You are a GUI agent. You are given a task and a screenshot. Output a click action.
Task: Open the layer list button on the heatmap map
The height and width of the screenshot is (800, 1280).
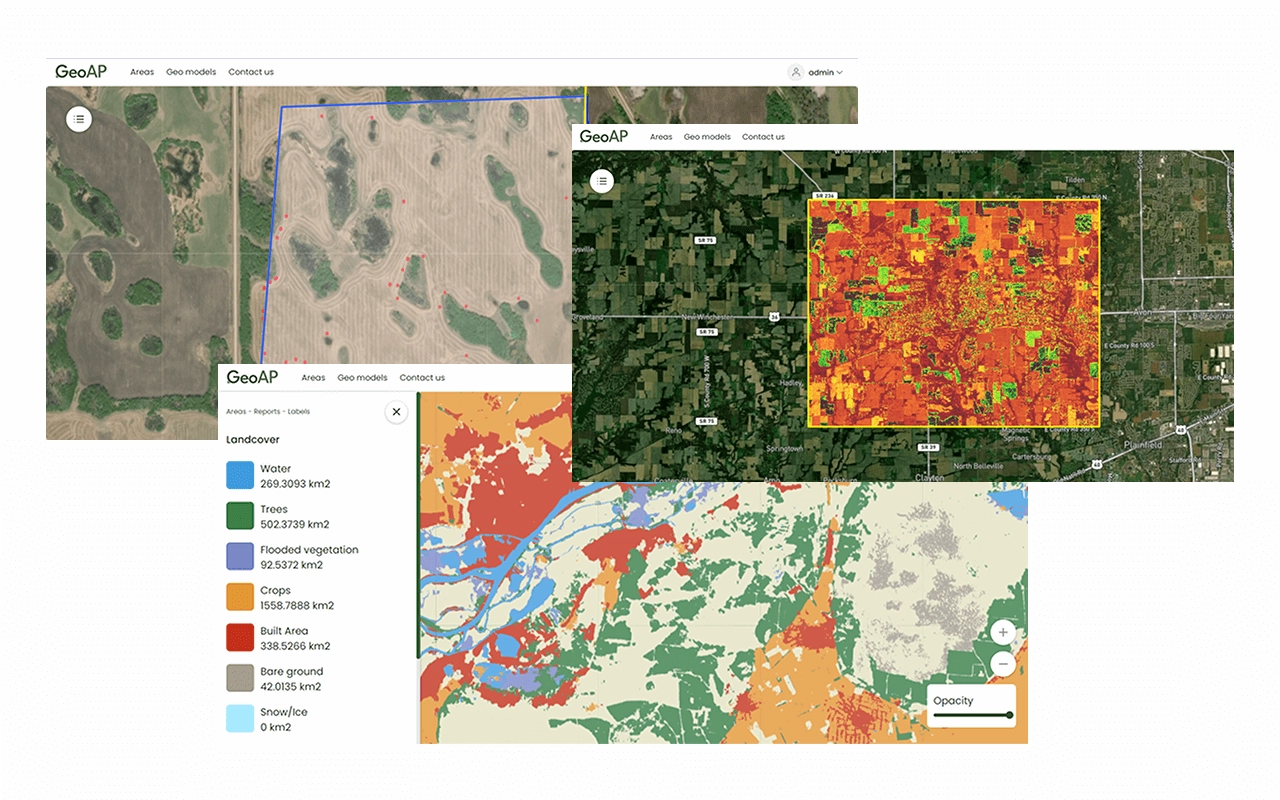click(602, 181)
